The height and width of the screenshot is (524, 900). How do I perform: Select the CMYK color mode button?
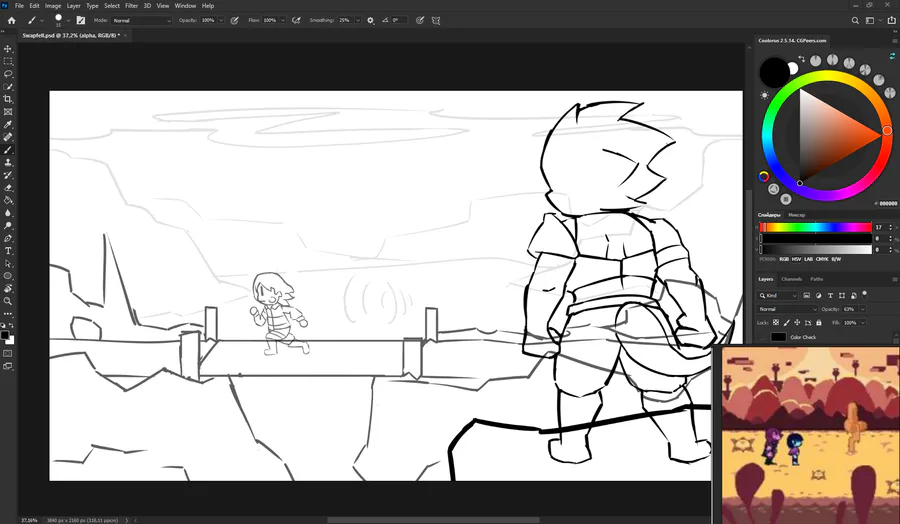coord(822,259)
